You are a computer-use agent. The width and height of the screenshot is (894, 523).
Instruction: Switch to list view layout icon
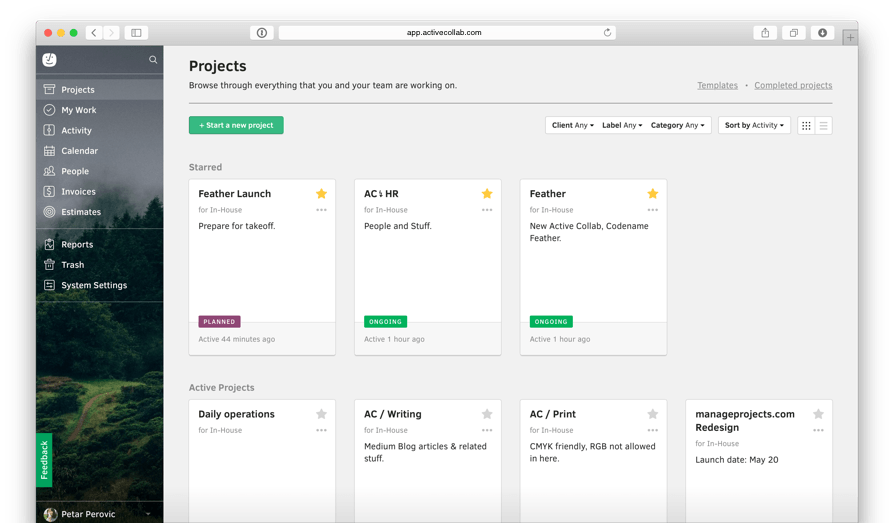coord(823,126)
